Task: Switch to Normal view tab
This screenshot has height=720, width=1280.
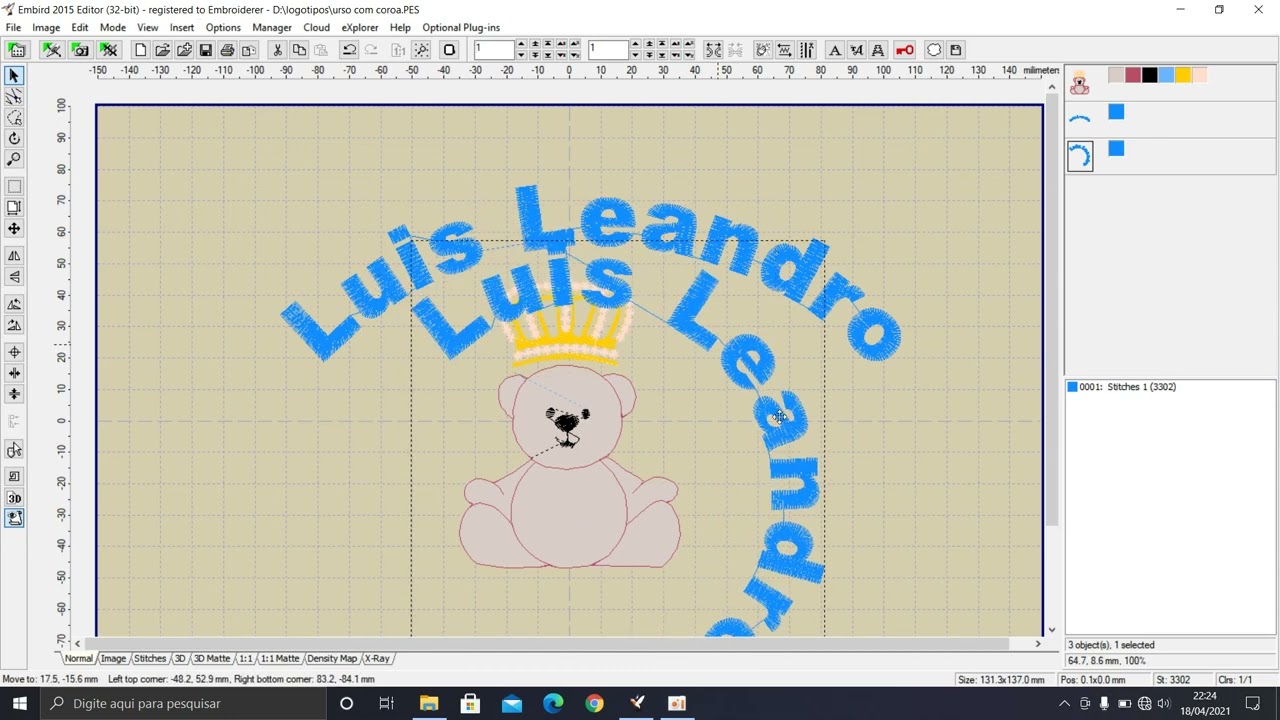Action: (x=78, y=658)
